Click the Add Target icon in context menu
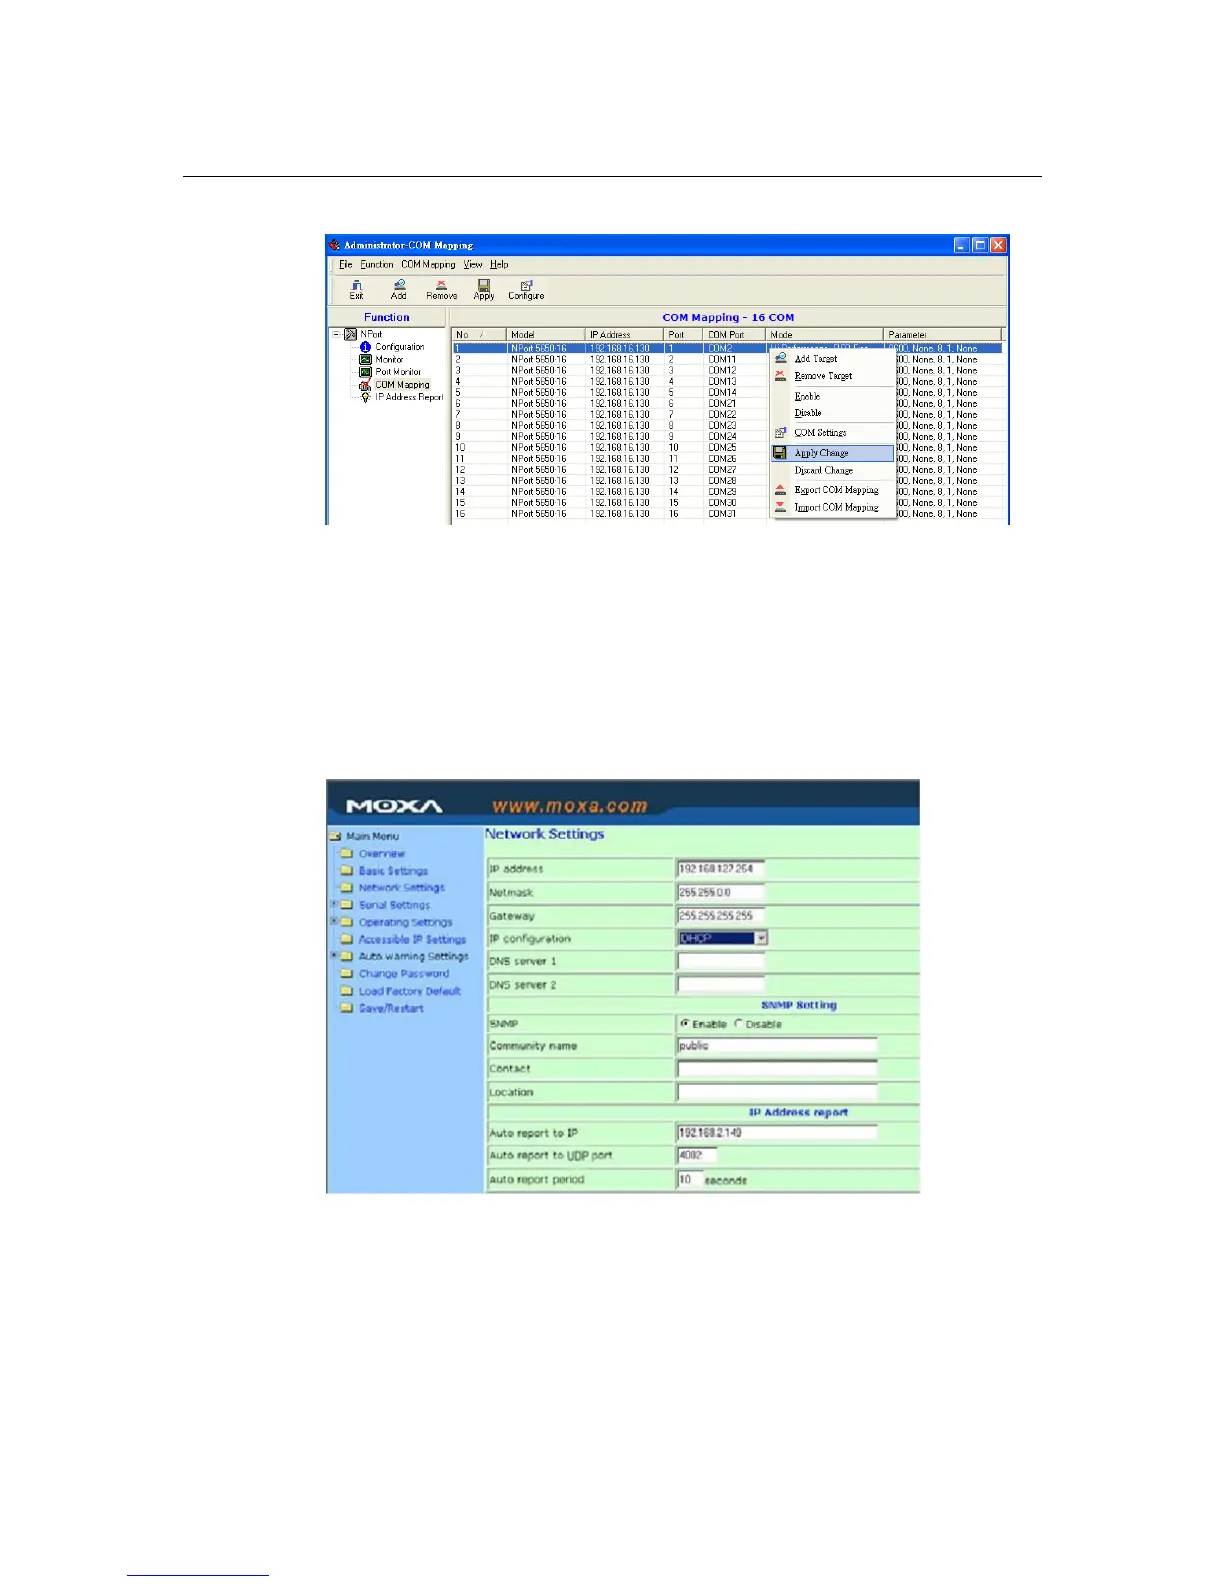 781,358
